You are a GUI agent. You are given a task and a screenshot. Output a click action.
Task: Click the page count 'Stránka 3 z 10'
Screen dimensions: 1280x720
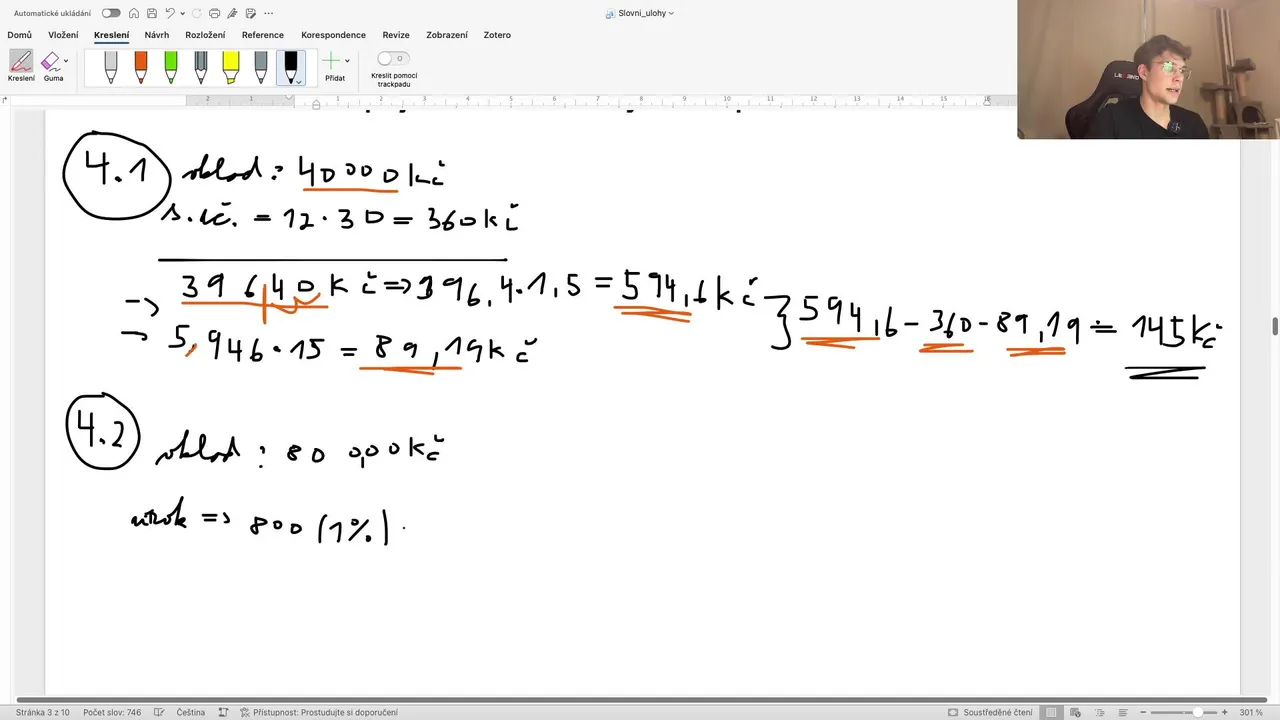click(42, 712)
